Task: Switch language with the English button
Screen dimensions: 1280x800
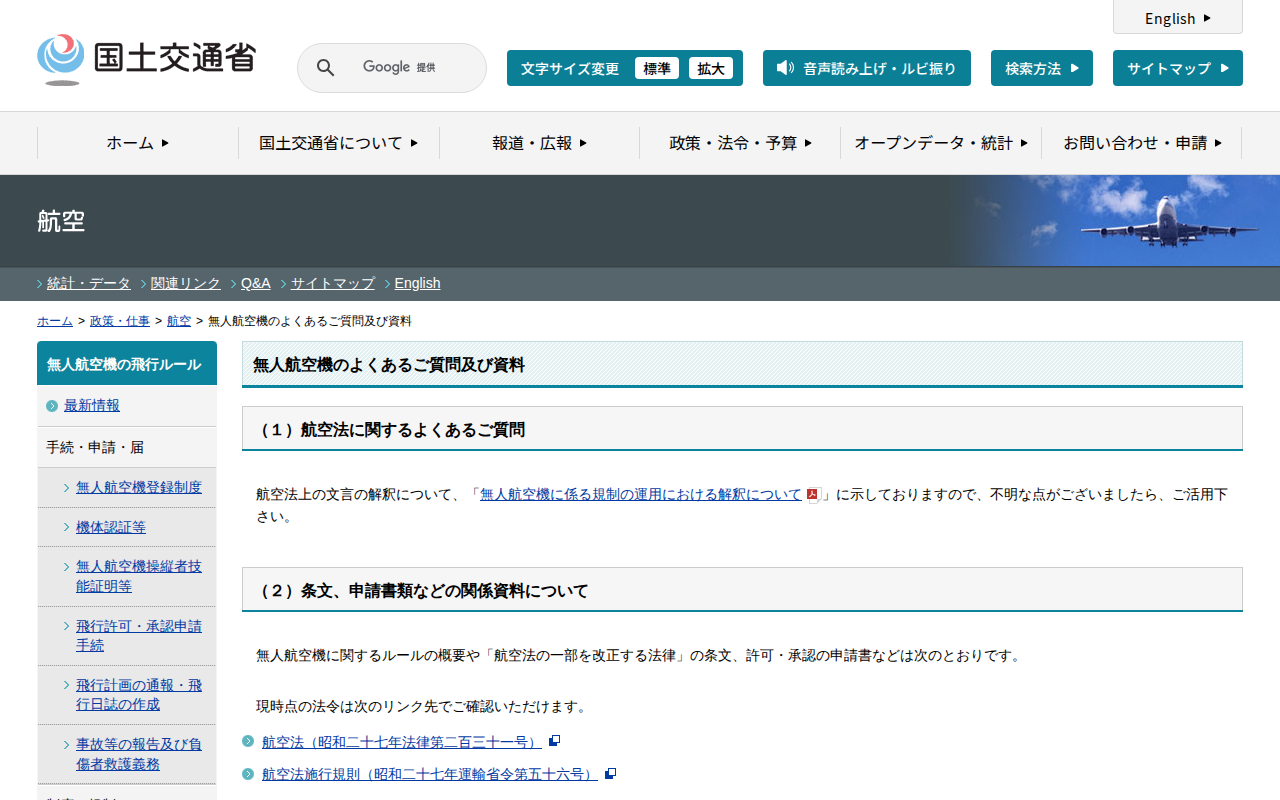Action: click(1177, 18)
